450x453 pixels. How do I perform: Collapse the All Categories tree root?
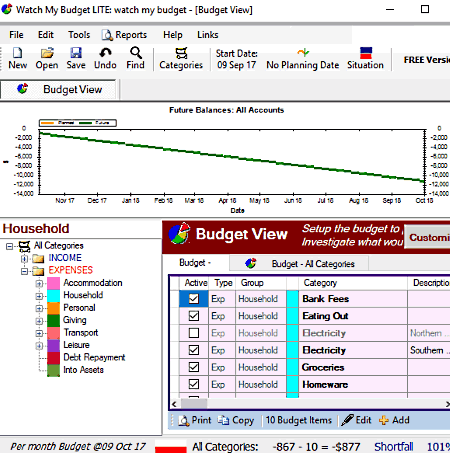click(x=9, y=246)
